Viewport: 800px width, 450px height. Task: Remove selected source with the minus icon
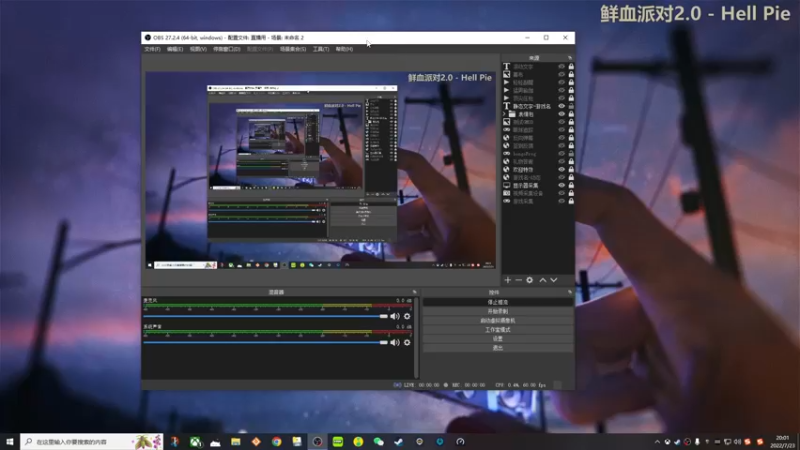pos(518,280)
